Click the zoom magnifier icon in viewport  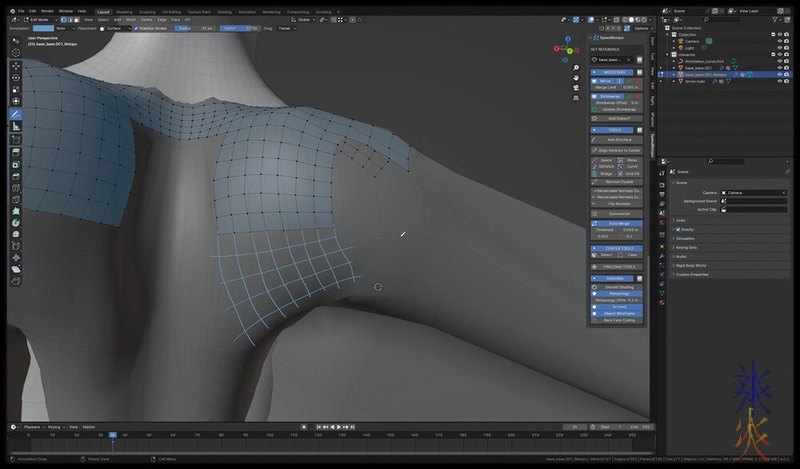pos(576,69)
